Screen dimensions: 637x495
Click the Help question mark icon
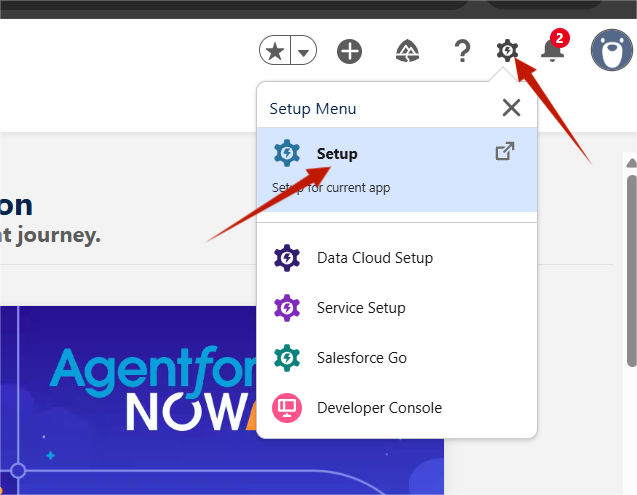(x=461, y=51)
